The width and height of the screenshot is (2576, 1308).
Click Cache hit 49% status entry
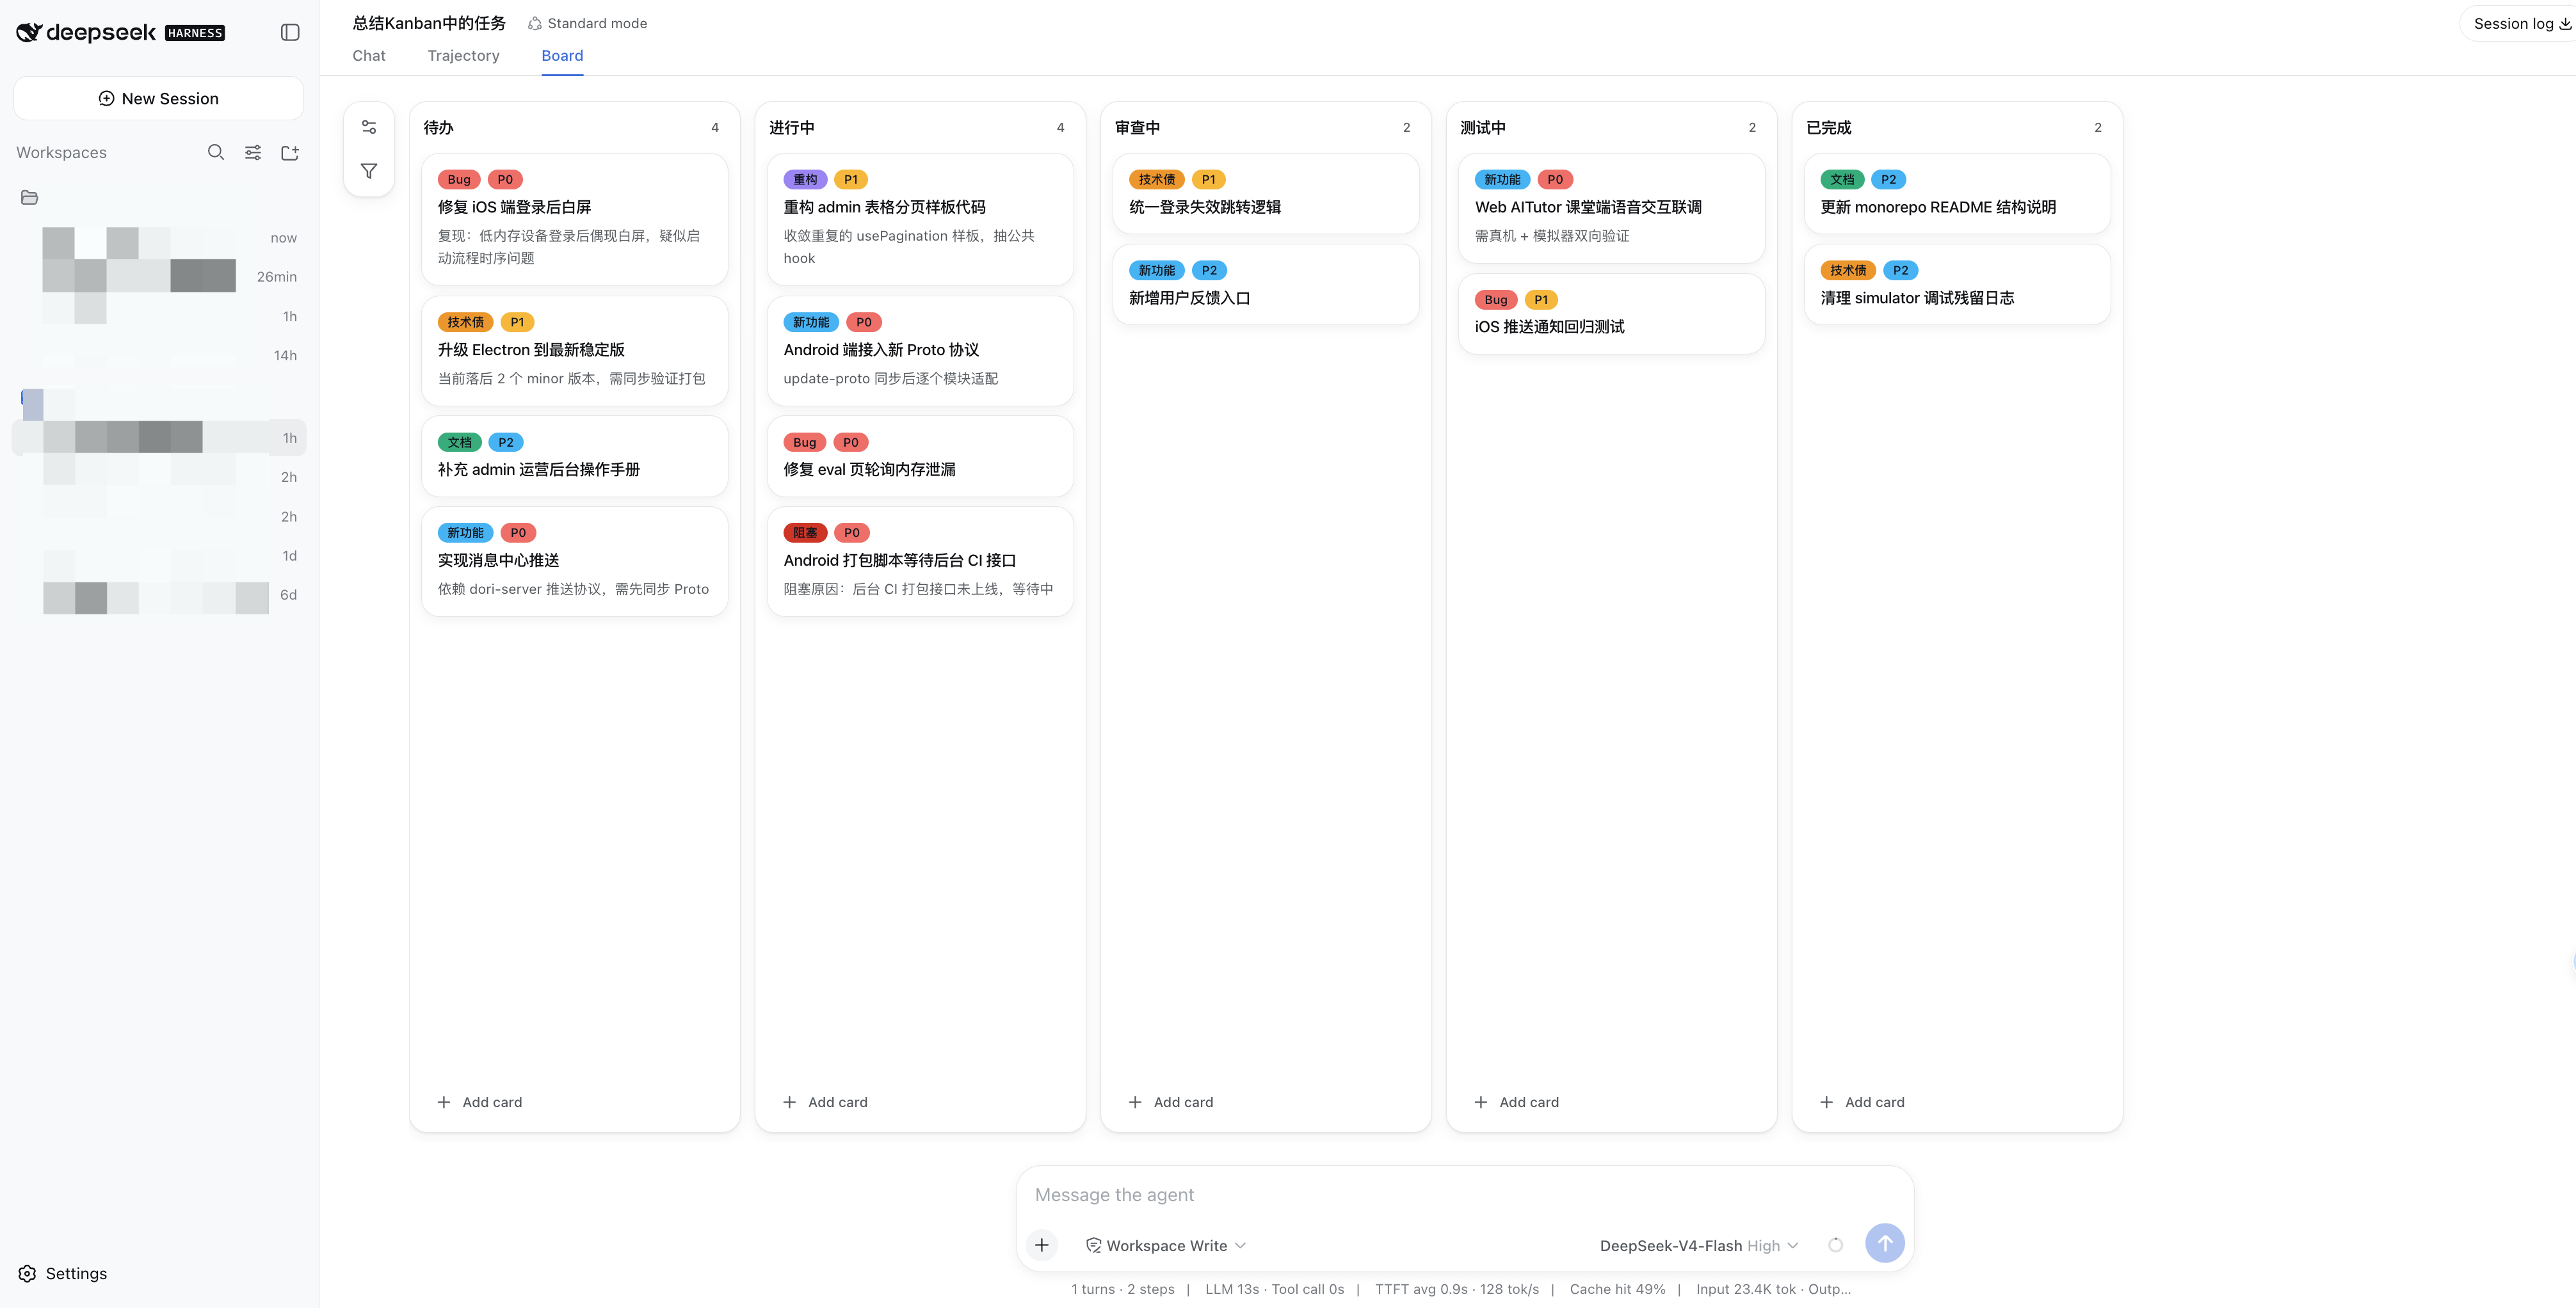pyautogui.click(x=1617, y=1289)
